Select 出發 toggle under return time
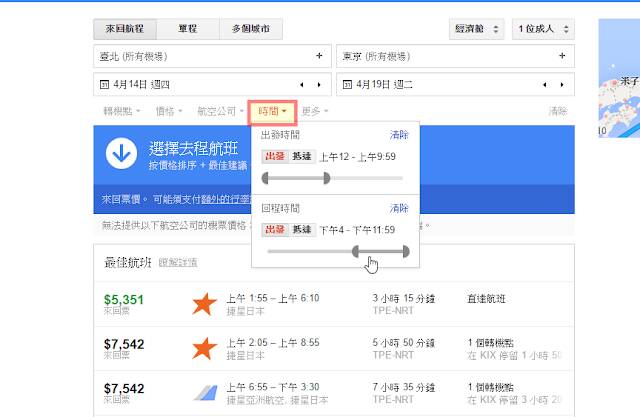The image size is (640, 417). pyautogui.click(x=275, y=230)
